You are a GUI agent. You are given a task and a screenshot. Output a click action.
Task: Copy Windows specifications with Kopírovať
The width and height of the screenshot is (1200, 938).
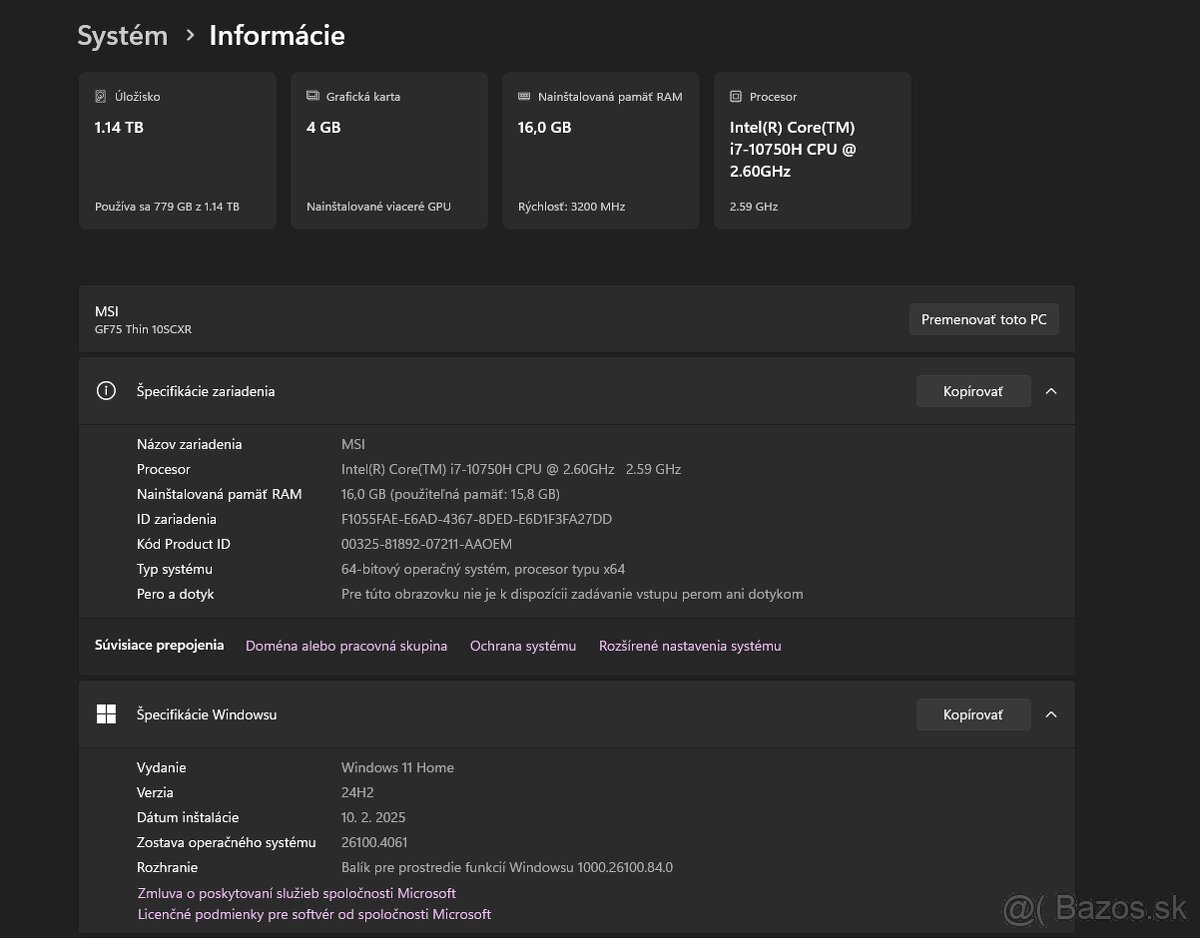pyautogui.click(x=973, y=714)
